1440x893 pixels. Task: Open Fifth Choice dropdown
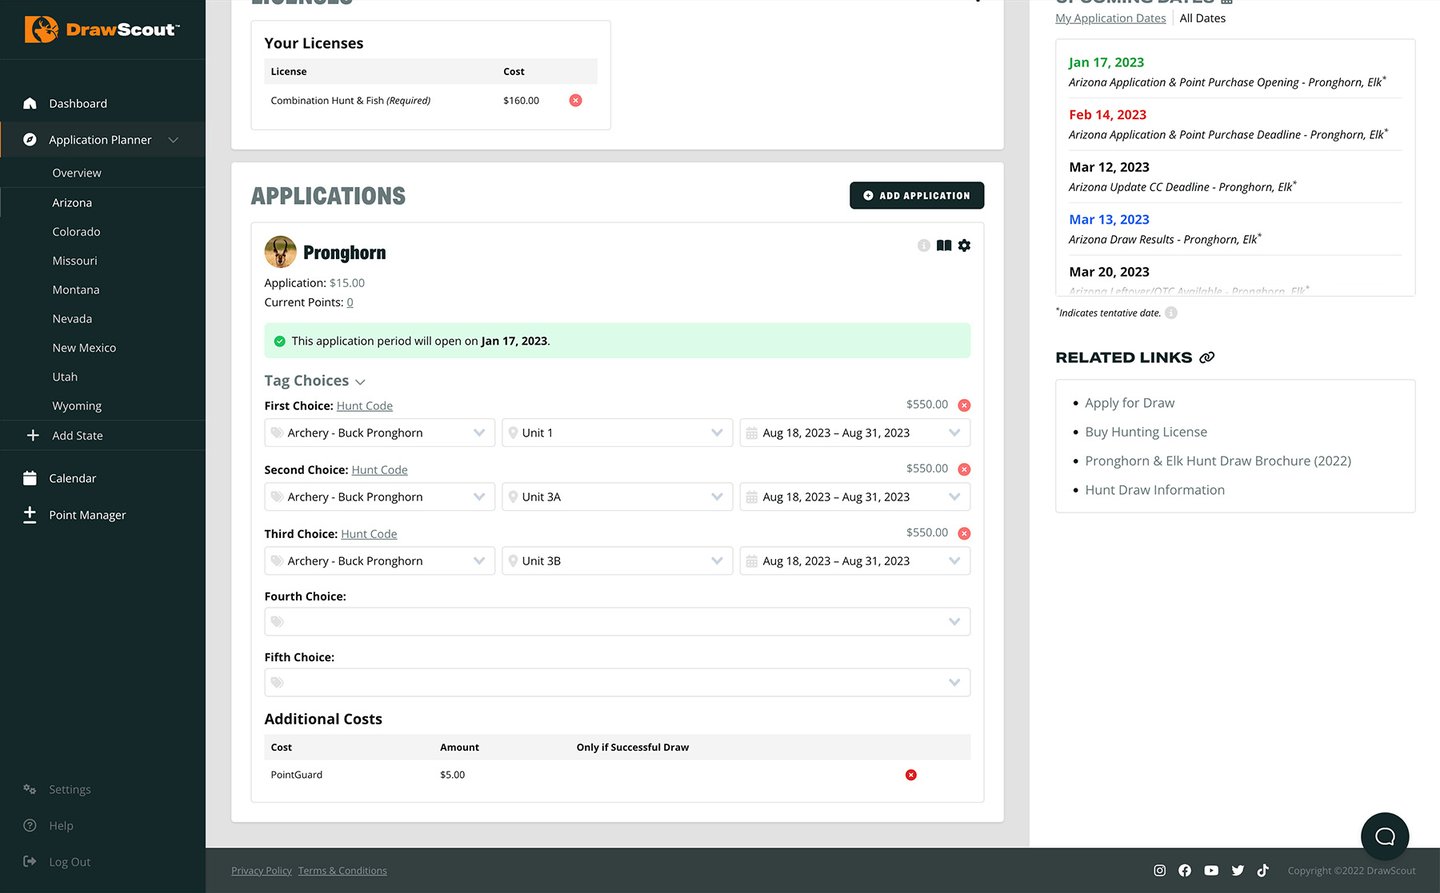point(617,683)
